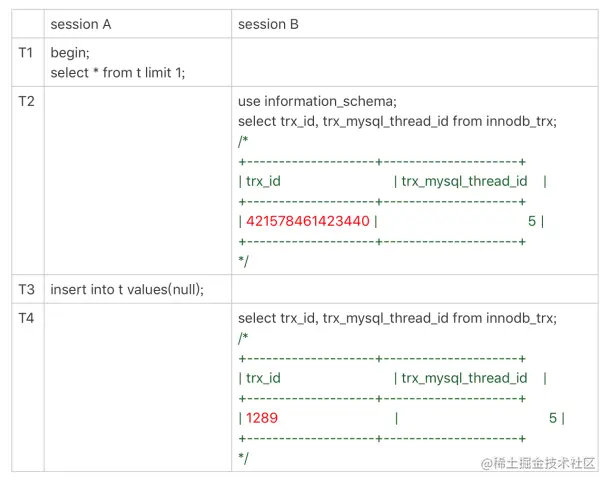The height and width of the screenshot is (485, 610).
Task: Click the 稀土掘金技术社区 watermark text
Action: pyautogui.click(x=546, y=465)
